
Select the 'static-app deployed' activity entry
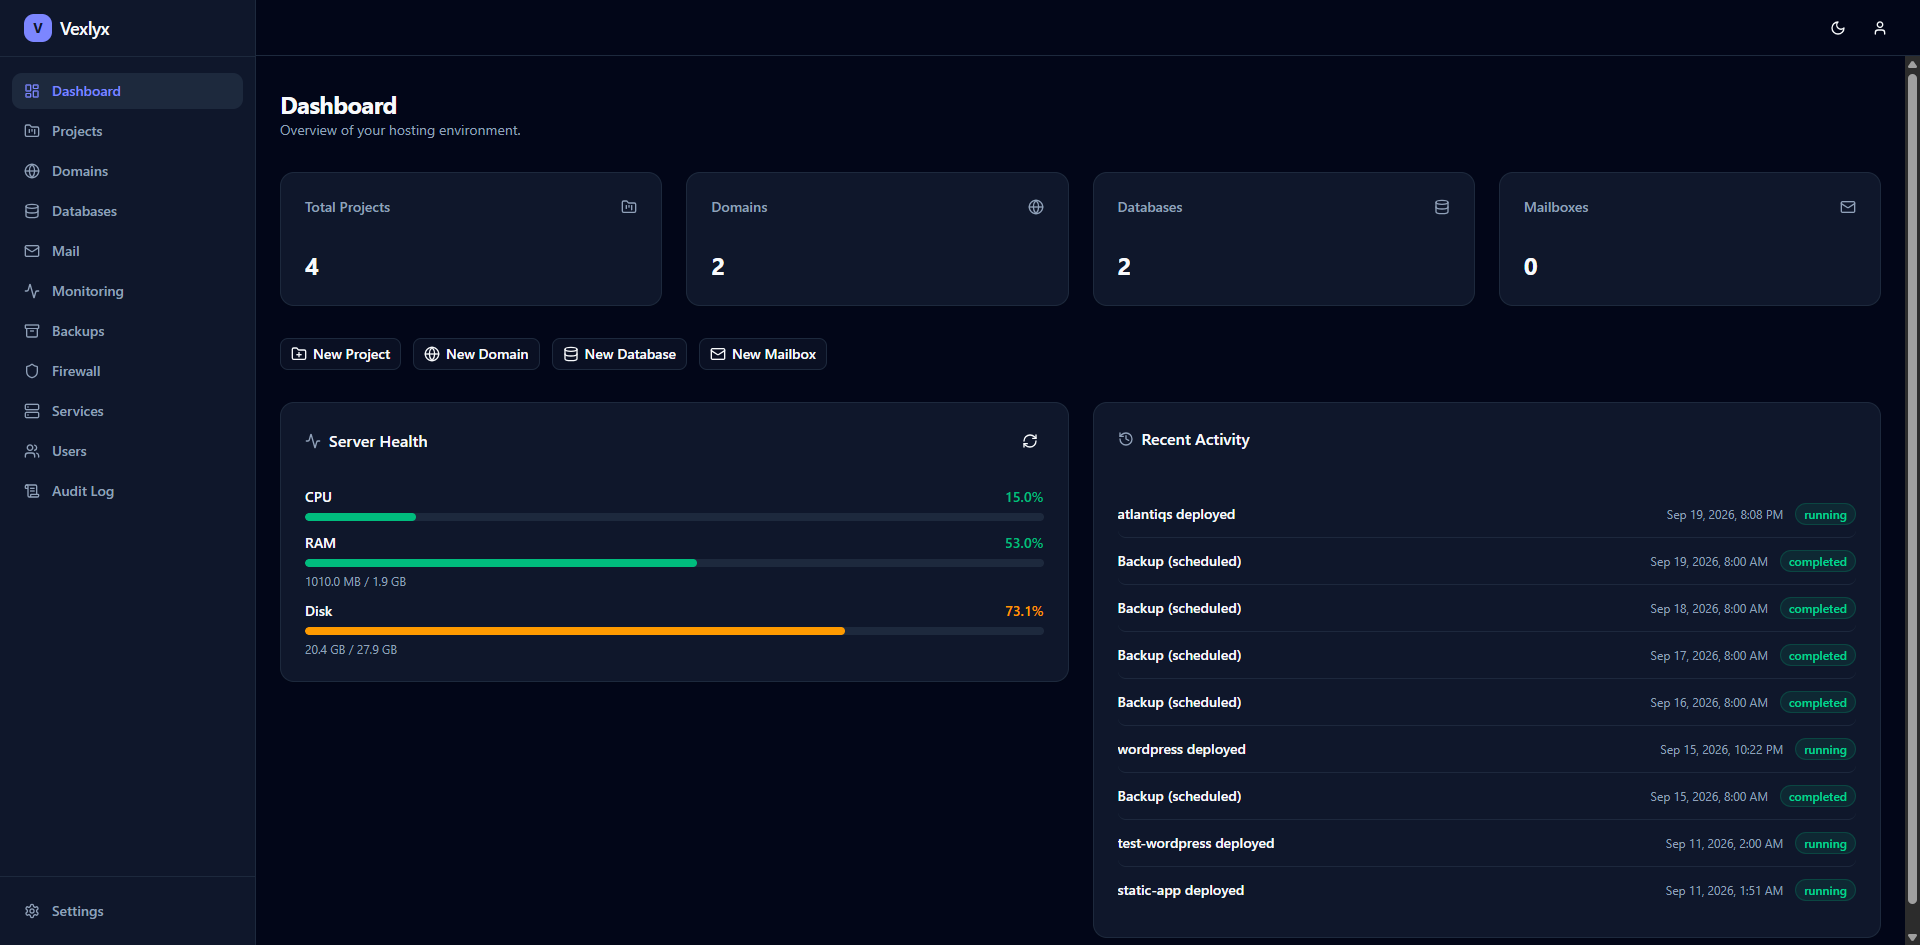(1486, 890)
